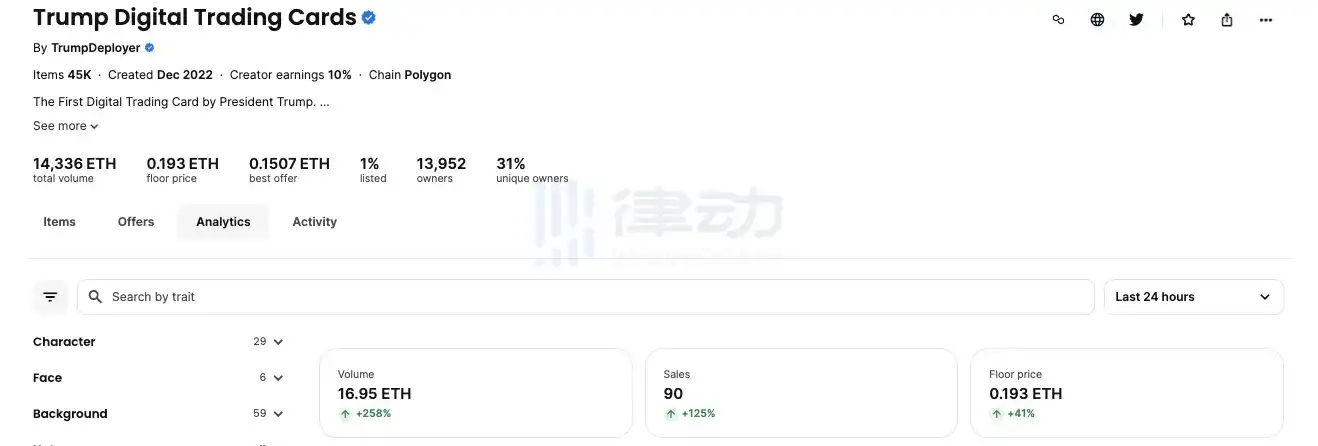Select the Analytics tab

[223, 222]
